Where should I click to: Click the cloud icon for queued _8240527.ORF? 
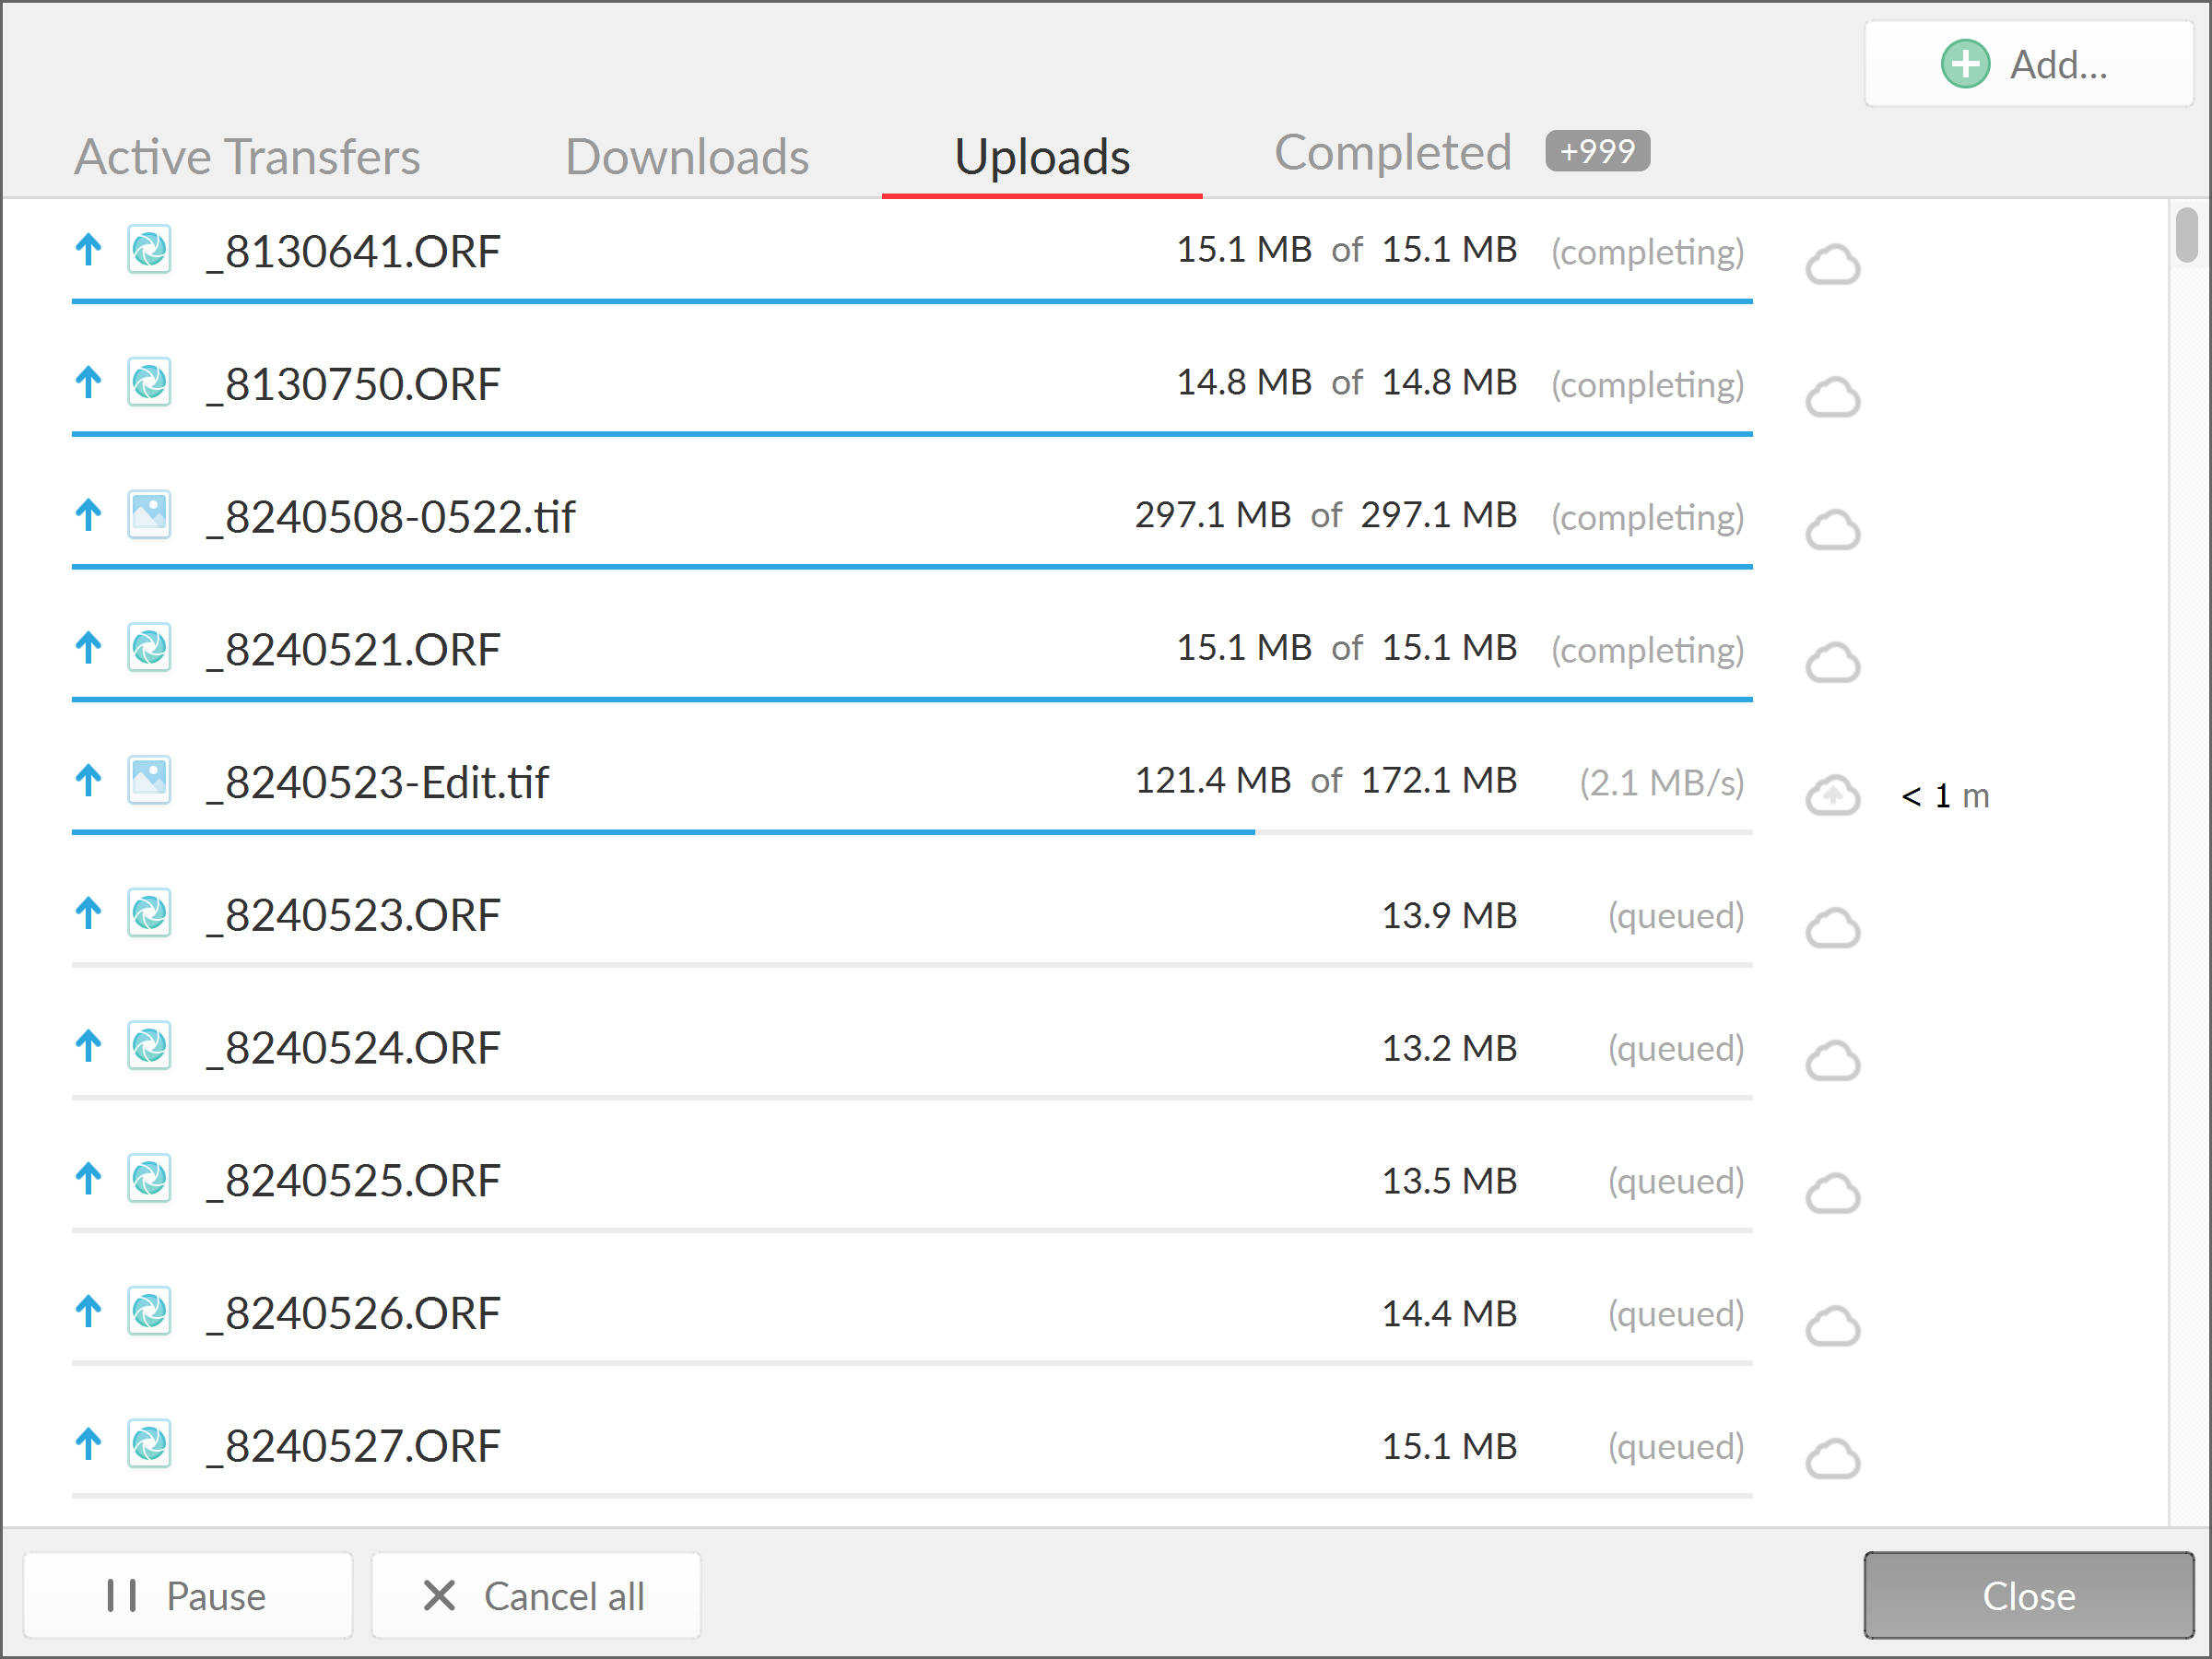click(1833, 1460)
